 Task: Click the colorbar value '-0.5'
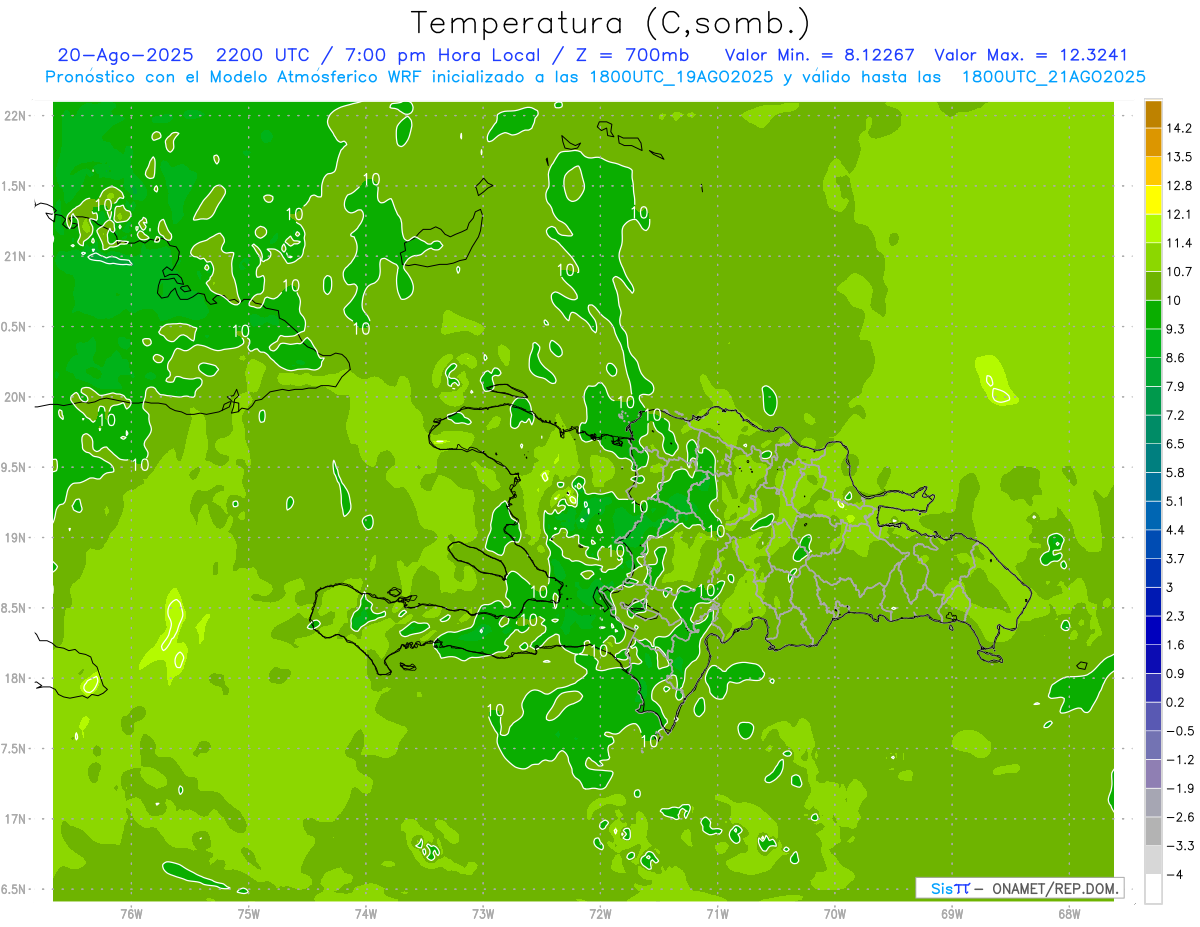(1179, 730)
